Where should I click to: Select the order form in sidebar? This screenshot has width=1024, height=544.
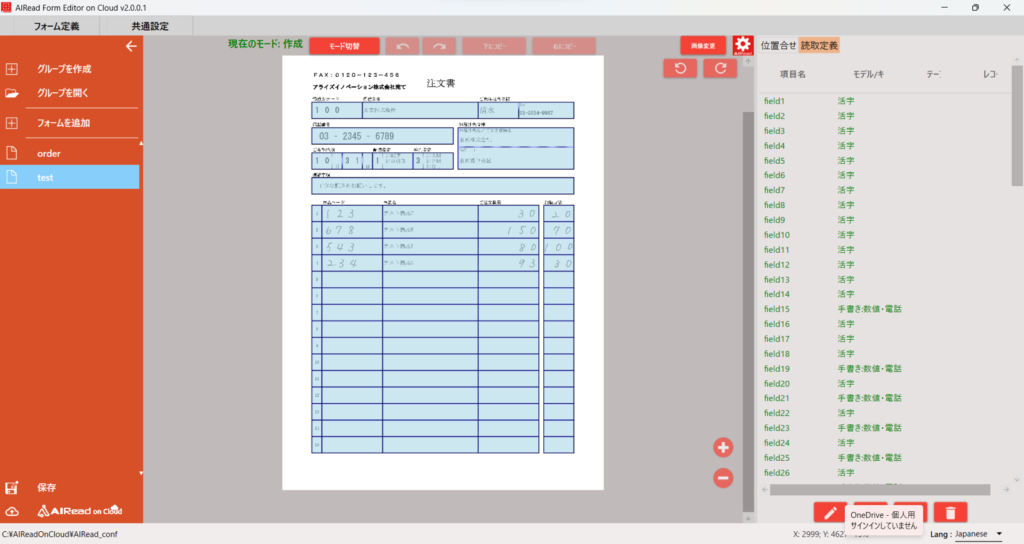pos(50,153)
